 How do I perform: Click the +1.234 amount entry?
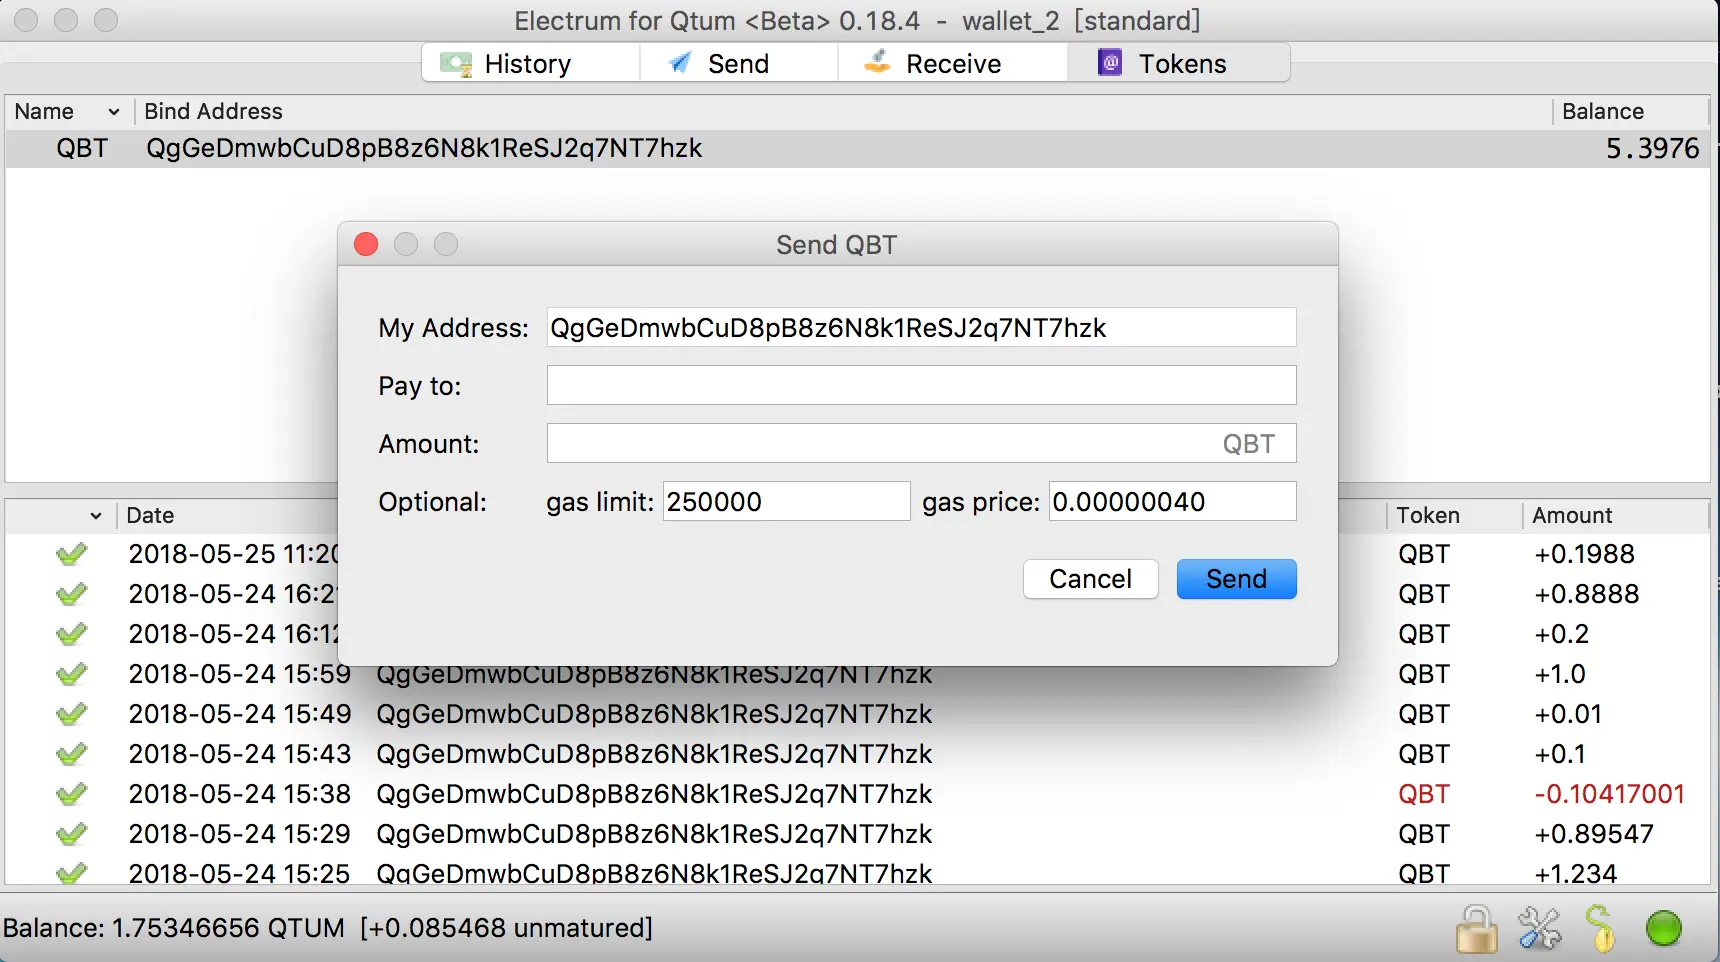pos(1575,873)
